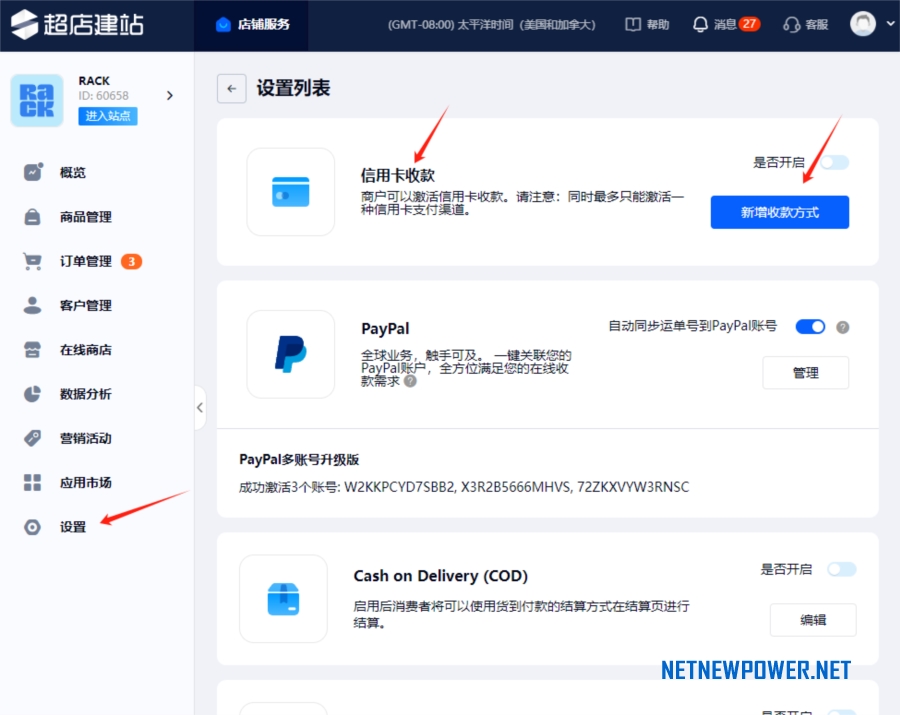Click the store ID text ID: 60658
The height and width of the screenshot is (715, 900).
[x=103, y=95]
